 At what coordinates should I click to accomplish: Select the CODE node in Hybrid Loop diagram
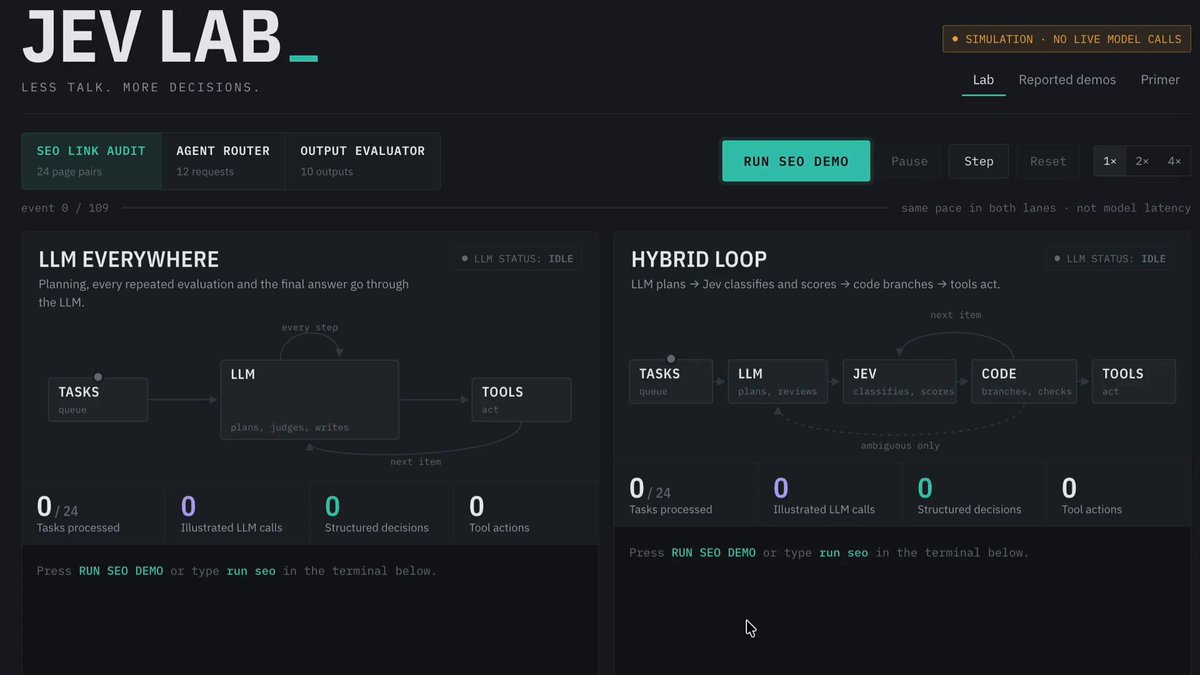pyautogui.click(x=1024, y=381)
